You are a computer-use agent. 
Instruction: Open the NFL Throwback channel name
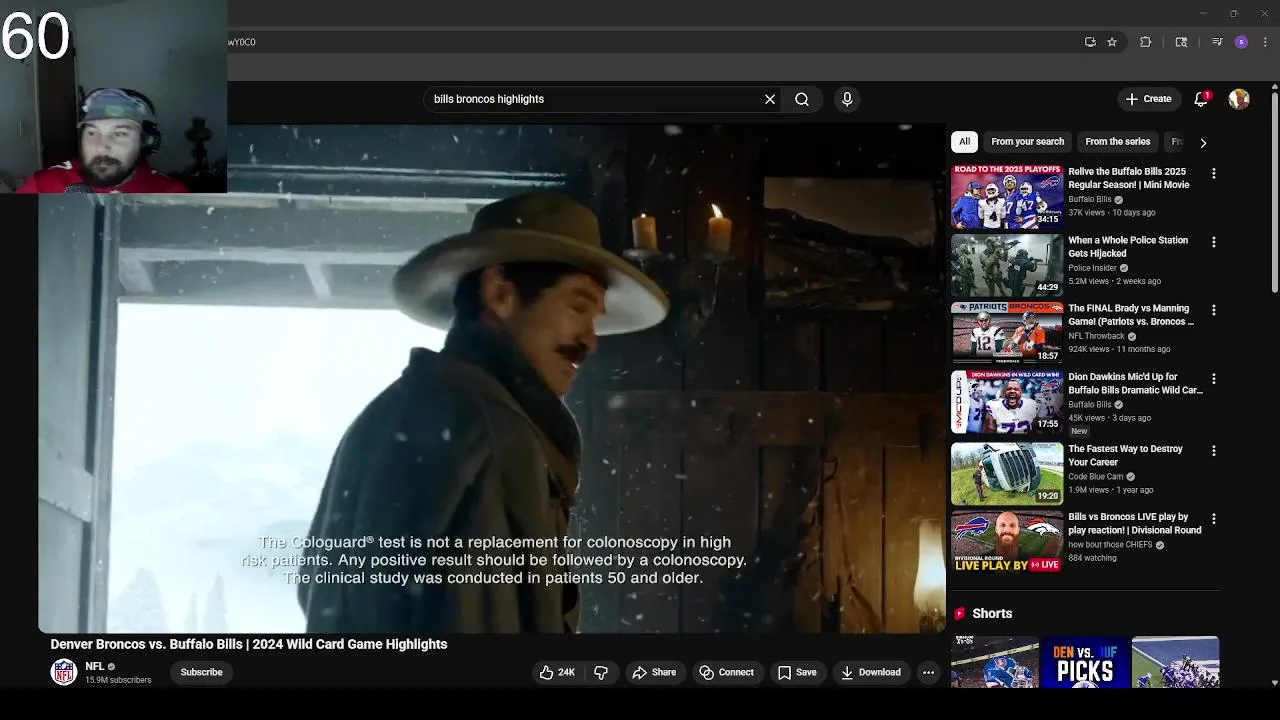pos(1096,336)
